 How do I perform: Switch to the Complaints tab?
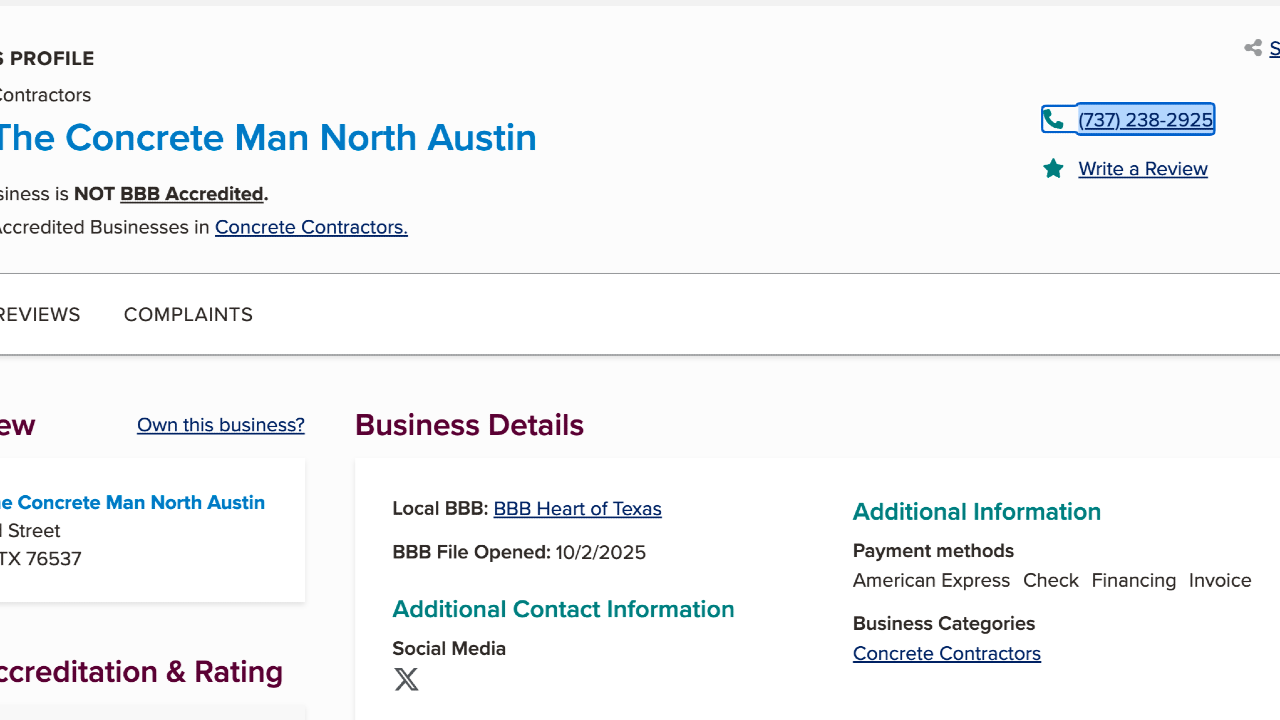tap(188, 314)
